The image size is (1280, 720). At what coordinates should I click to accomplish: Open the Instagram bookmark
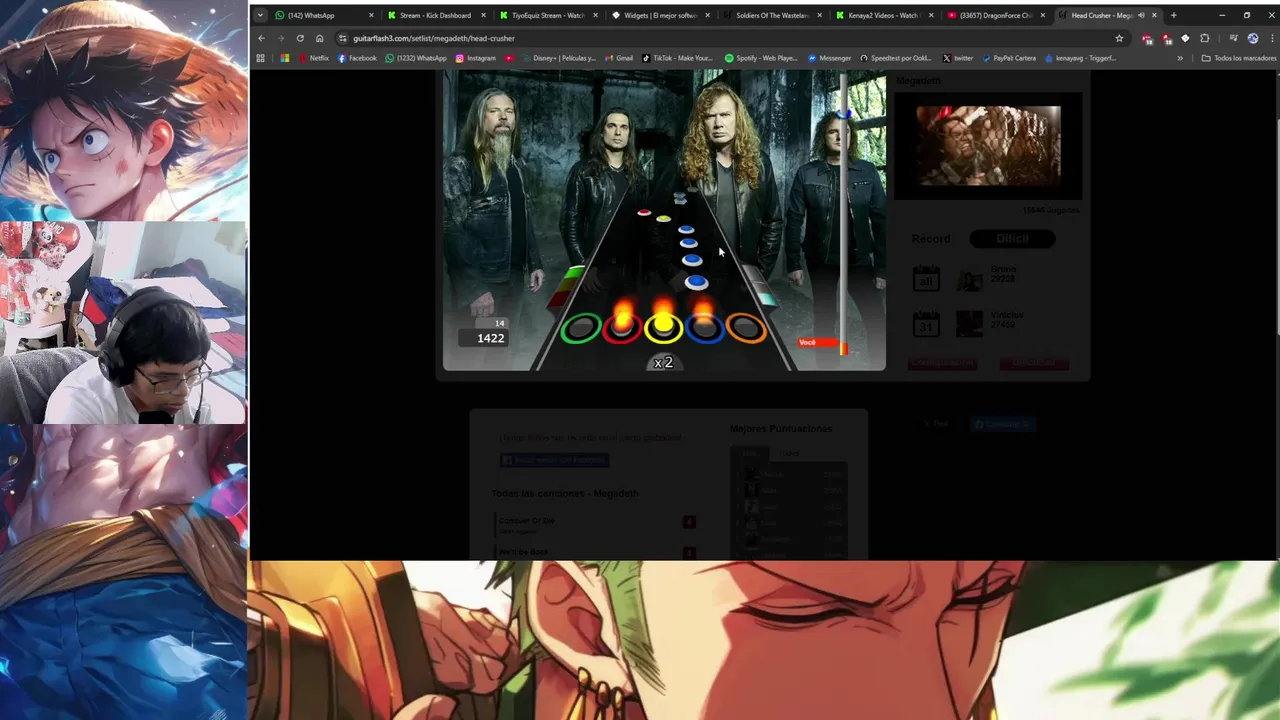click(476, 58)
